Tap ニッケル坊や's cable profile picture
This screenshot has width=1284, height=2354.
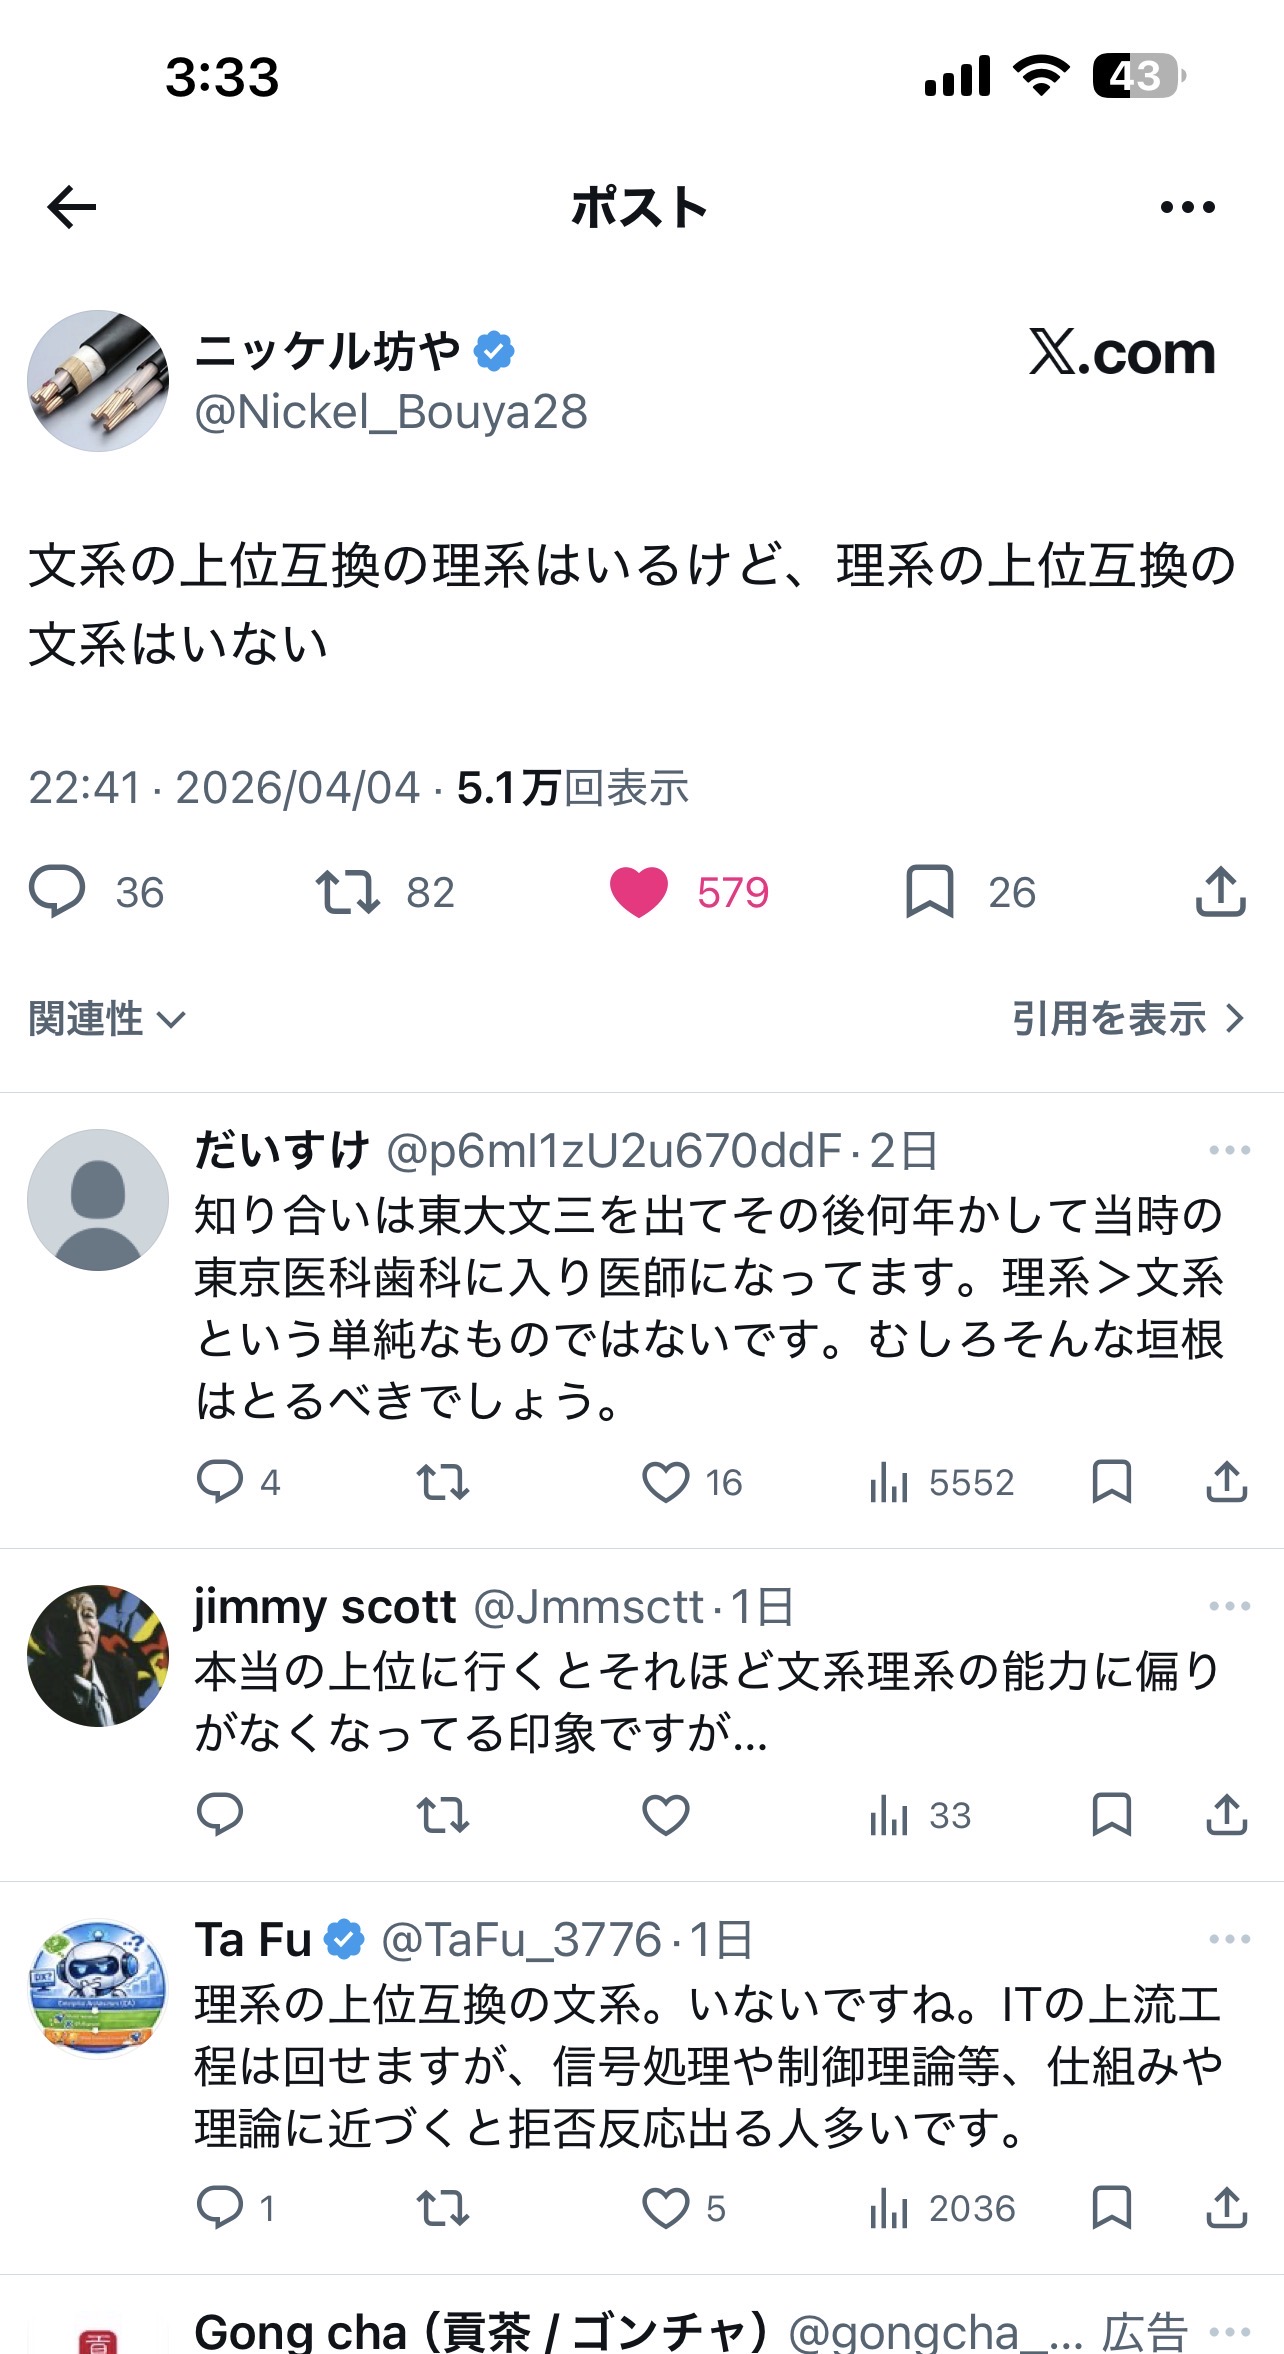98,380
